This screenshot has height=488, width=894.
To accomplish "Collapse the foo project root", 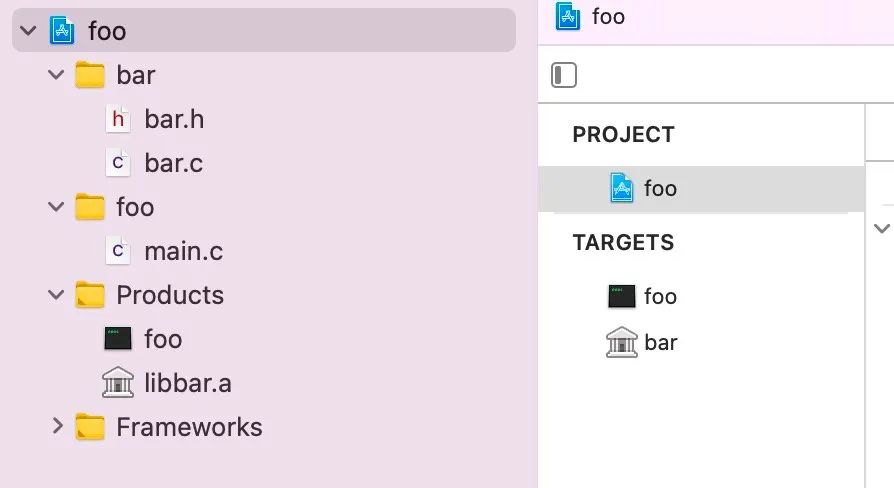I will coord(27,31).
